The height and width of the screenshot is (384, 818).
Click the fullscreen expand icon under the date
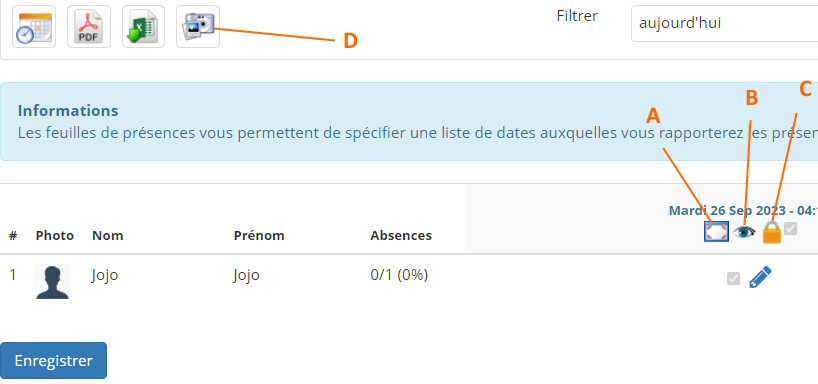point(716,232)
